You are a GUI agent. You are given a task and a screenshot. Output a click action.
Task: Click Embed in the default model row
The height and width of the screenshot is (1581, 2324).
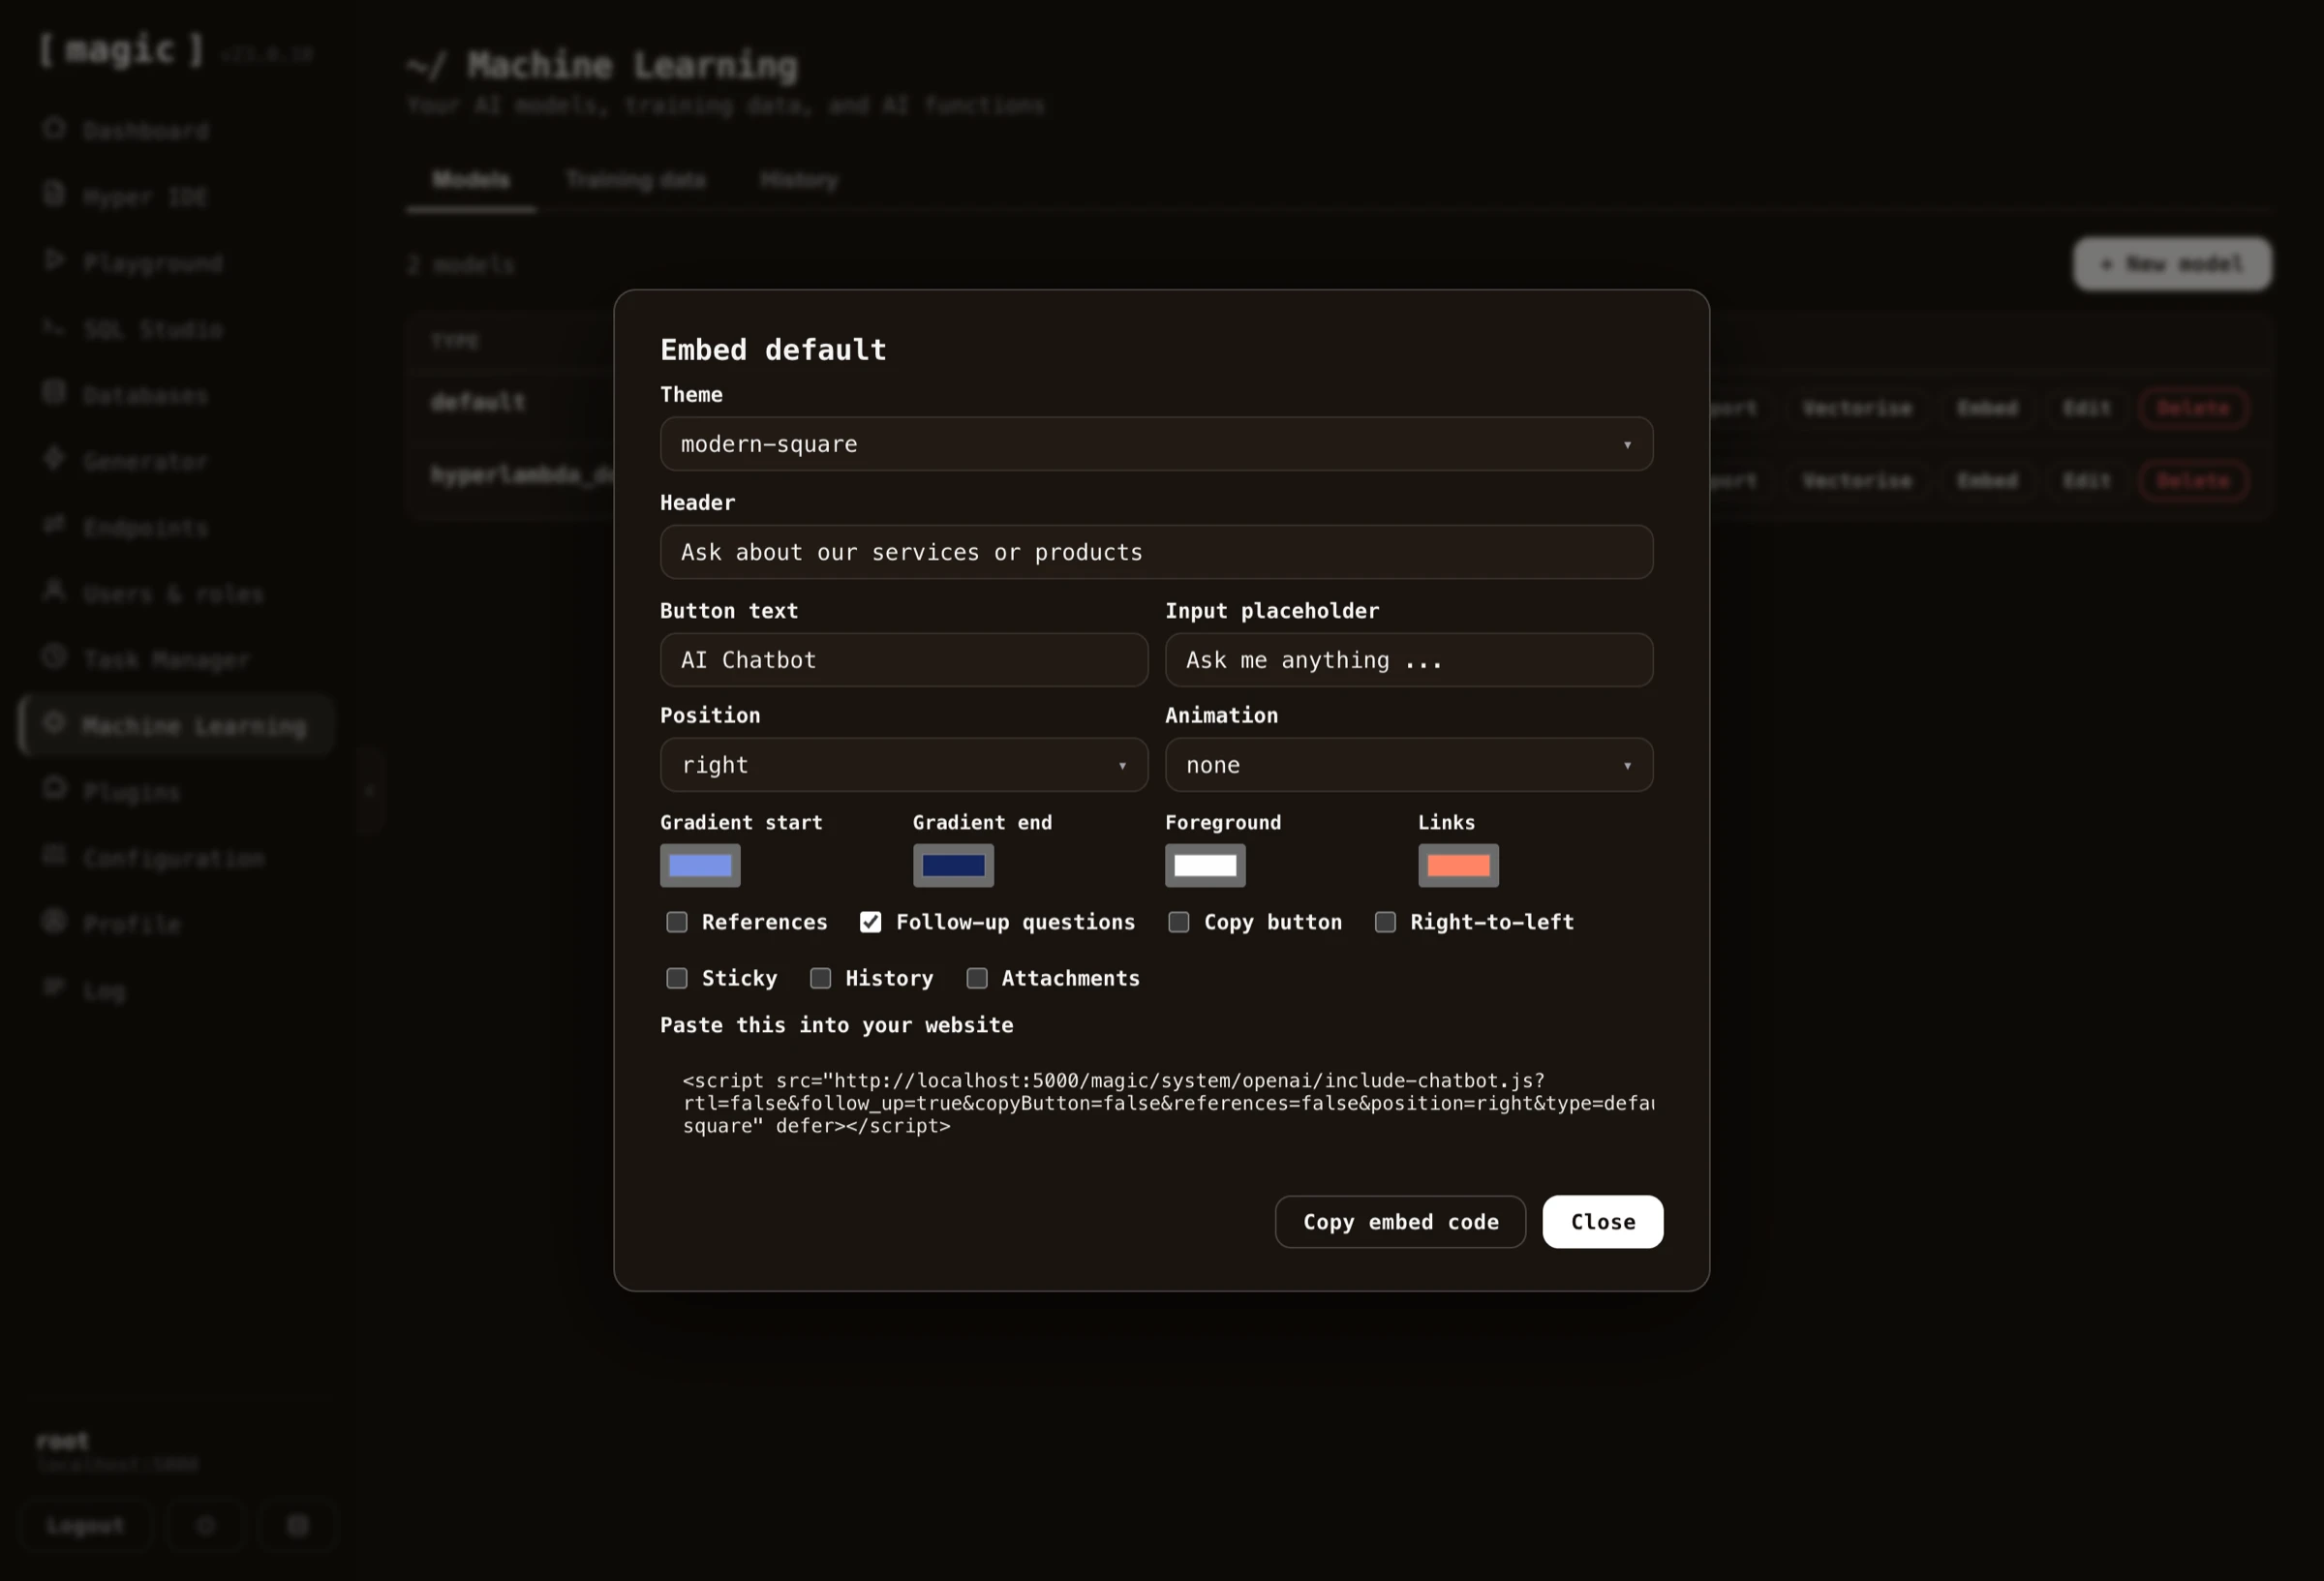[1987, 408]
